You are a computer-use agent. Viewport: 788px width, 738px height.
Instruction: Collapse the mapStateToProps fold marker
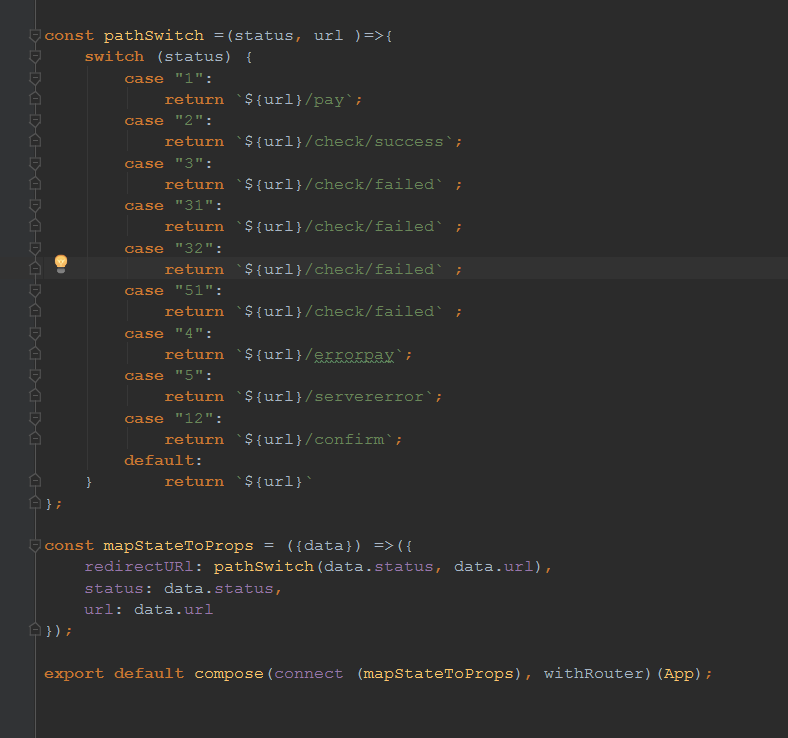pyautogui.click(x=35, y=546)
